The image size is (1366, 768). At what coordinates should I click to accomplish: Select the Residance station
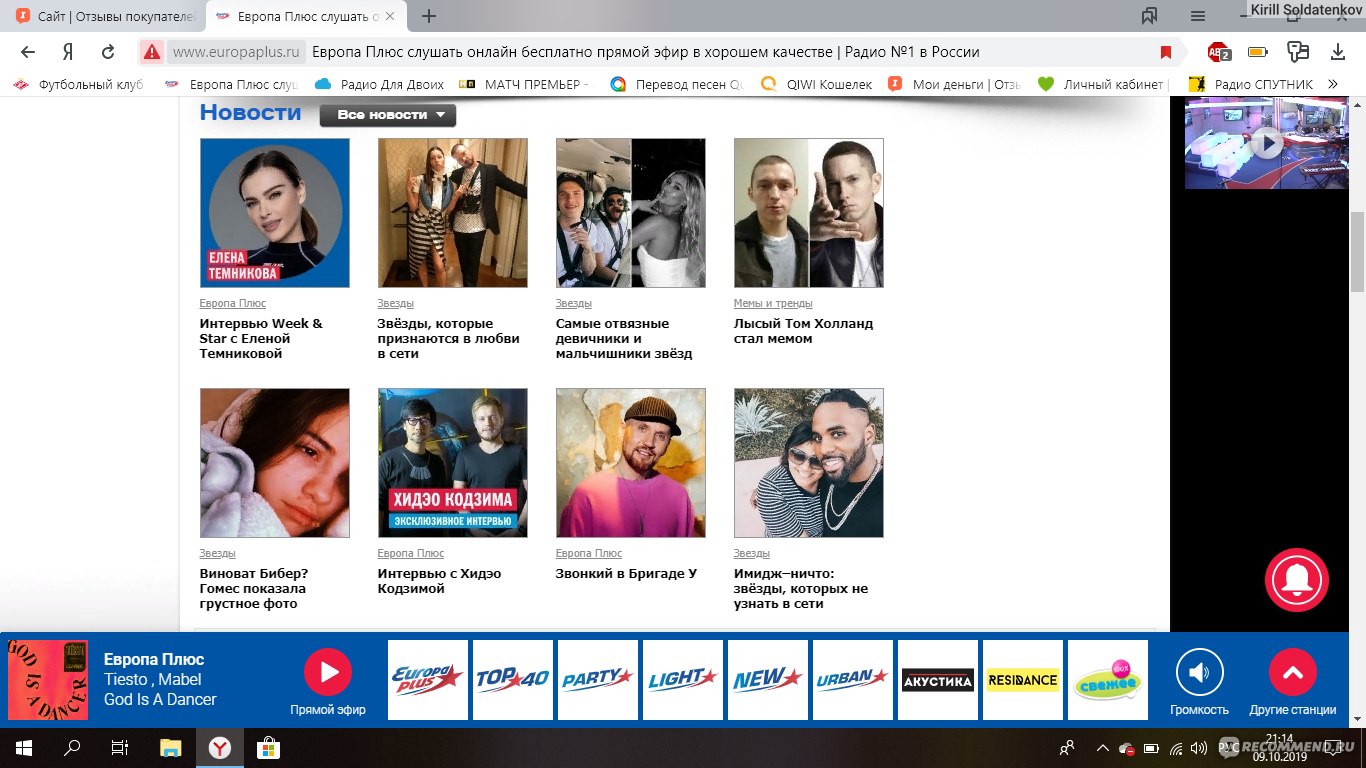tap(1022, 680)
